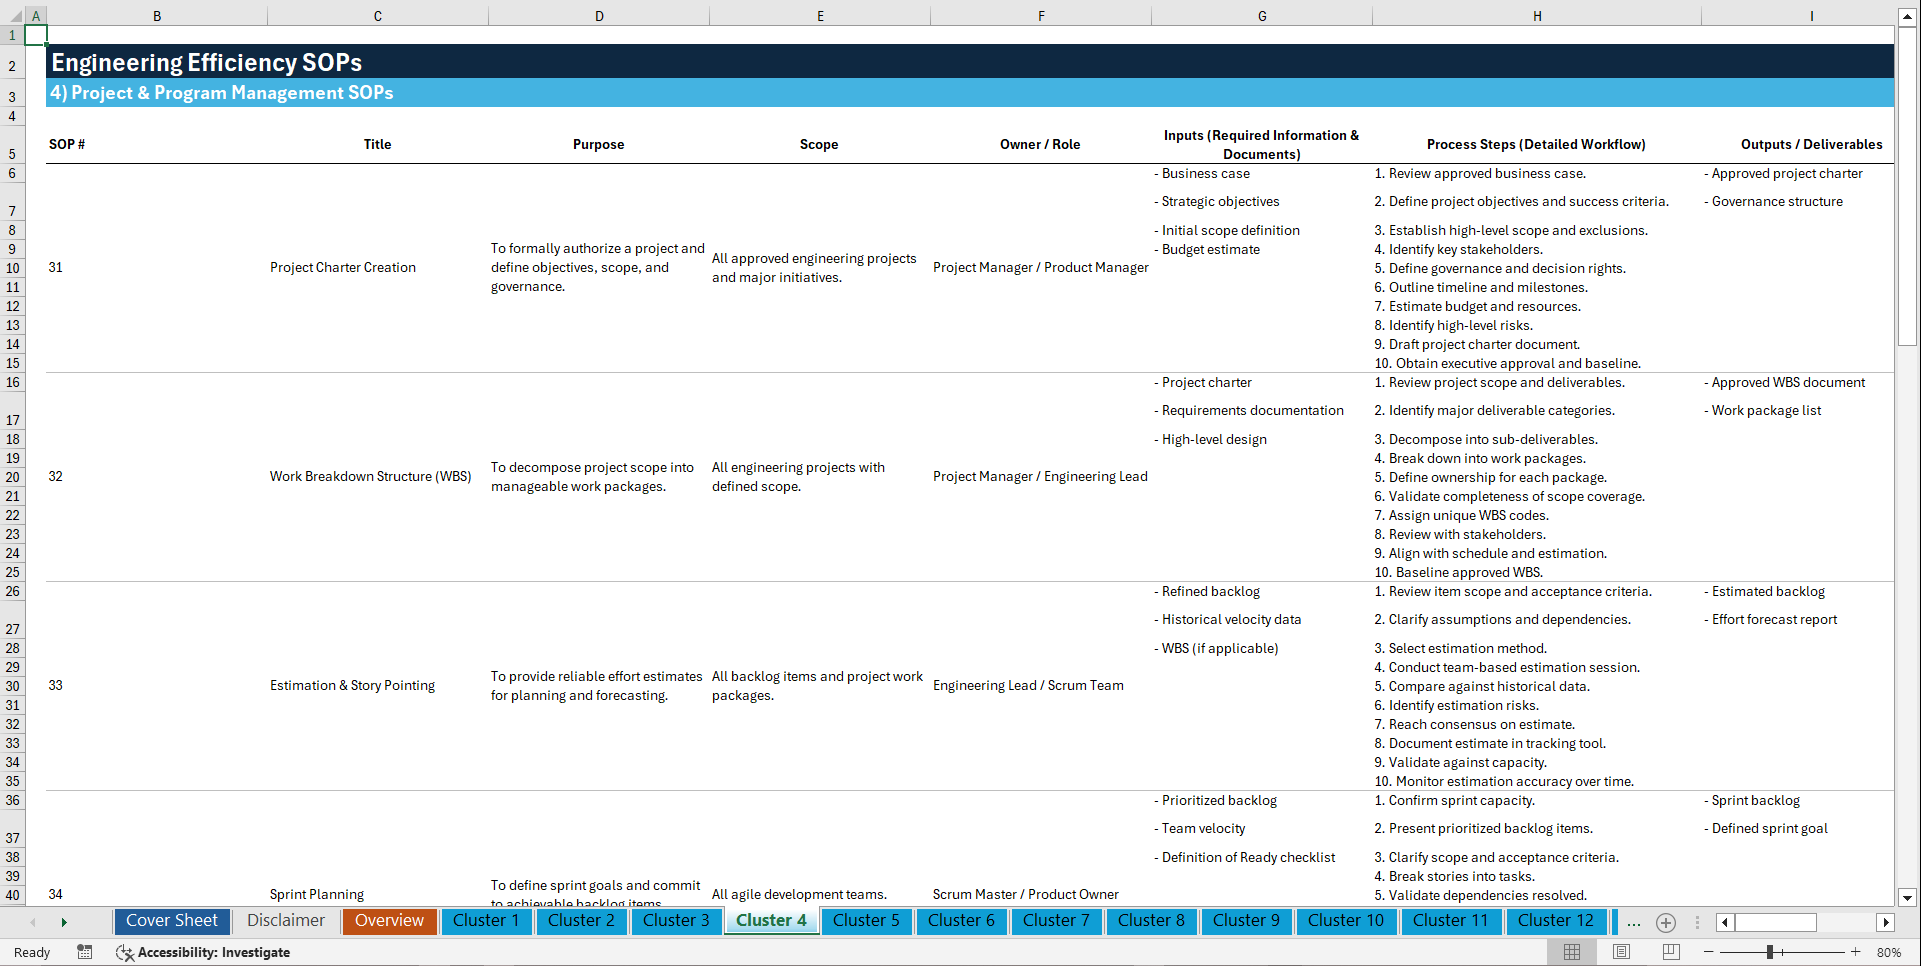This screenshot has width=1921, height=966.
Task: Switch to Page Layout view
Action: (1621, 952)
